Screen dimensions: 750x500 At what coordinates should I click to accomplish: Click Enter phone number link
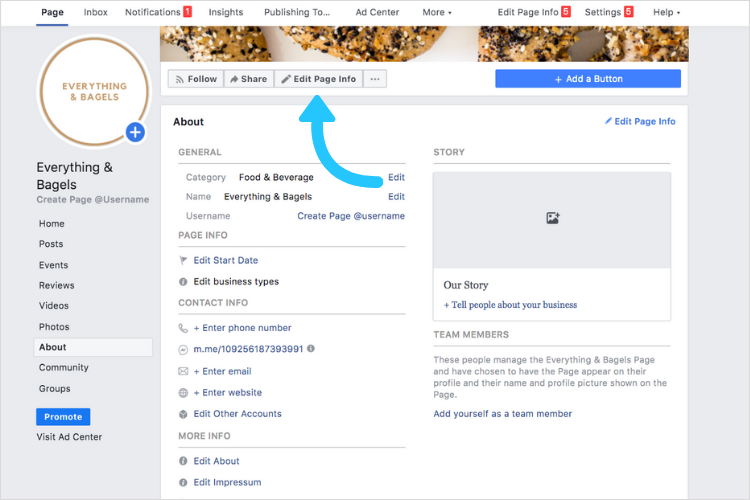[x=242, y=328]
